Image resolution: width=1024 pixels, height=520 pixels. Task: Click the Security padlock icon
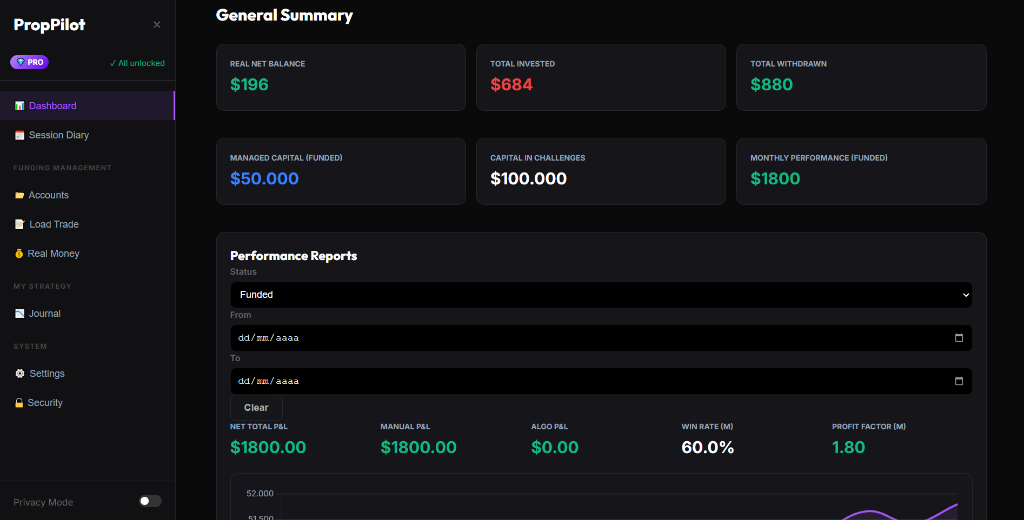[x=19, y=403]
